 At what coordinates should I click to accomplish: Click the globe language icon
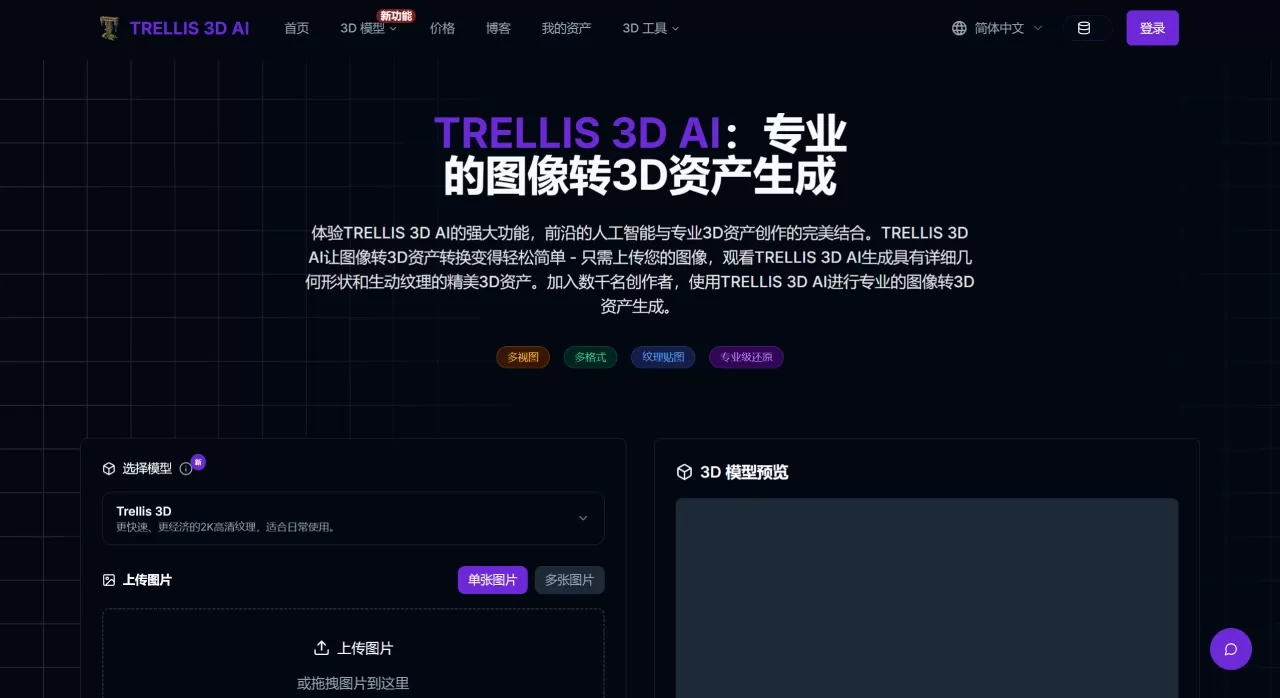point(959,28)
